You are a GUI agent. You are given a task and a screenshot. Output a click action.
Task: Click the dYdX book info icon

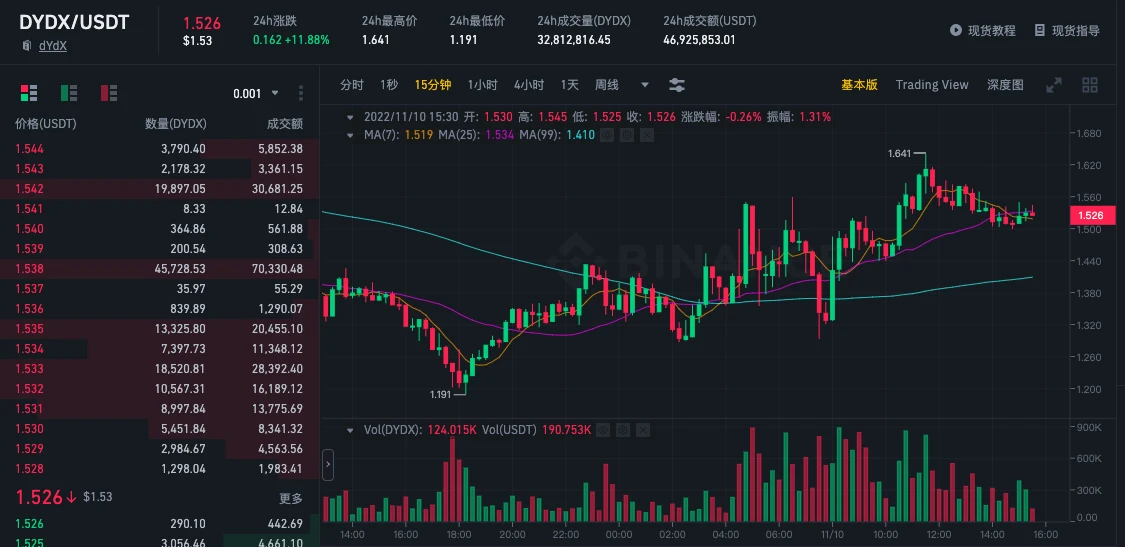27,46
